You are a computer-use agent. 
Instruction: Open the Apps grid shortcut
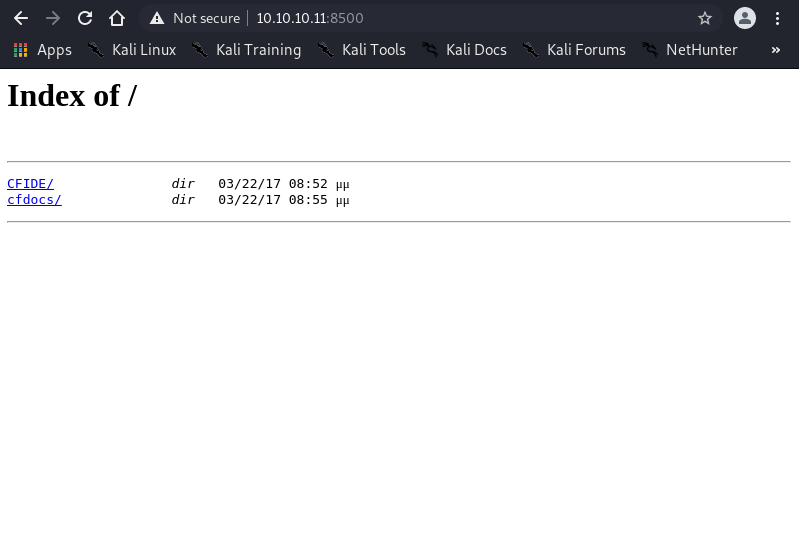(42, 49)
